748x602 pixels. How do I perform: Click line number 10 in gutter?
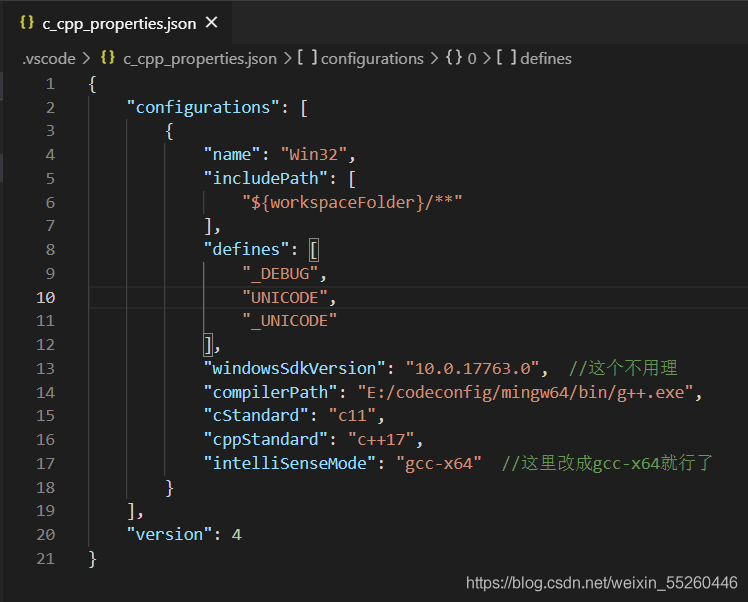(x=46, y=298)
